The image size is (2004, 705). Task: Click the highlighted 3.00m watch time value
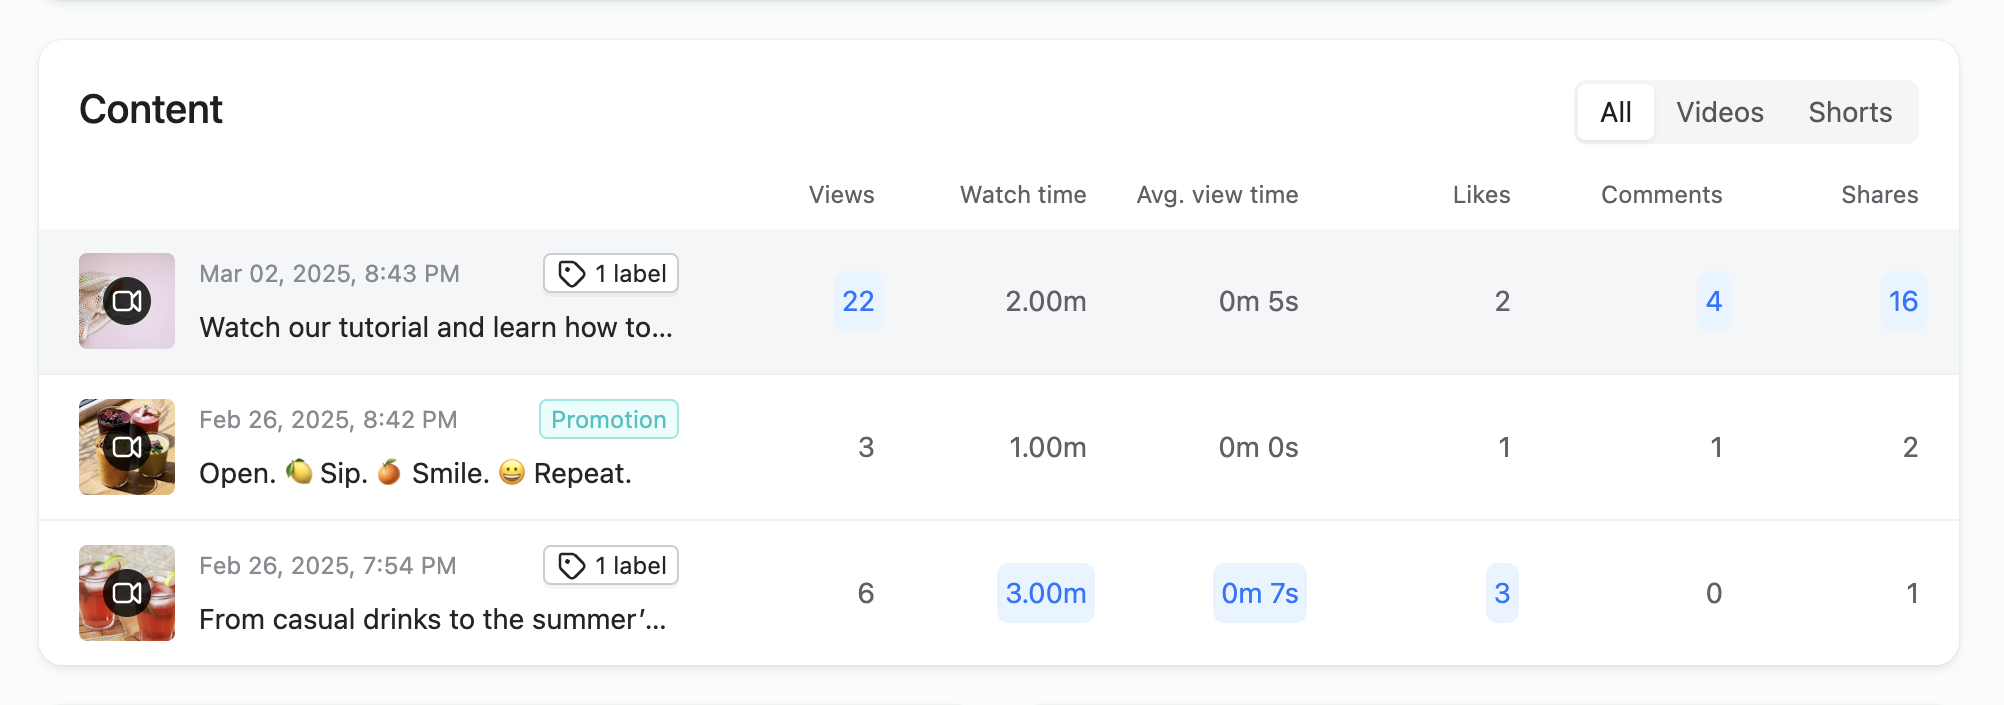pyautogui.click(x=1045, y=593)
